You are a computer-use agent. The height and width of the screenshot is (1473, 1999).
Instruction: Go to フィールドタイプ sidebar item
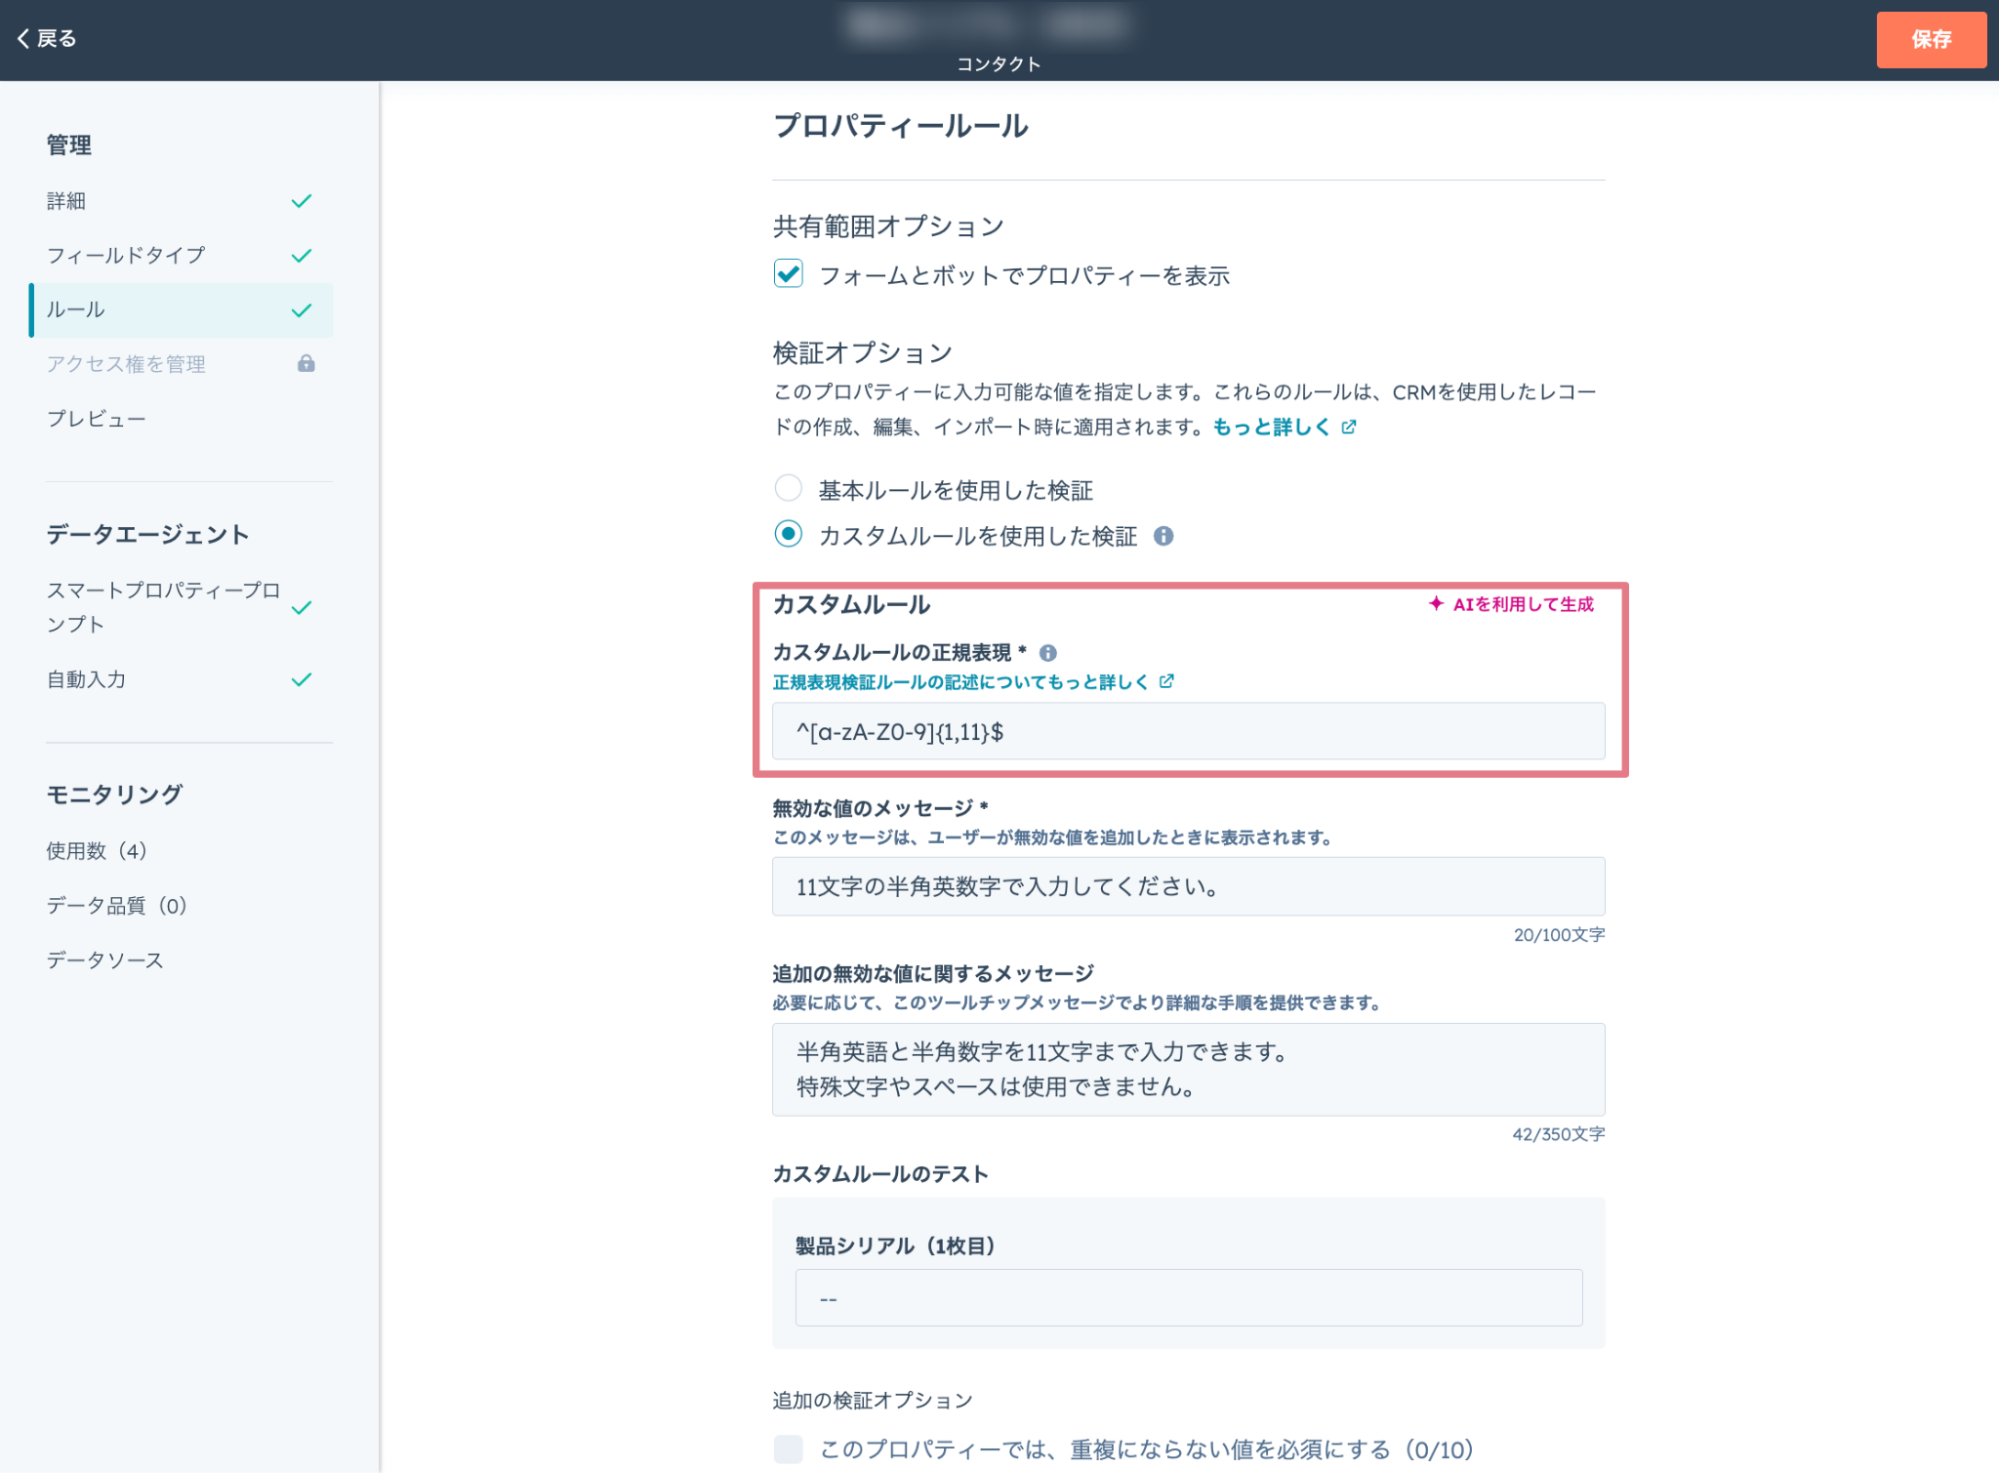(x=126, y=255)
